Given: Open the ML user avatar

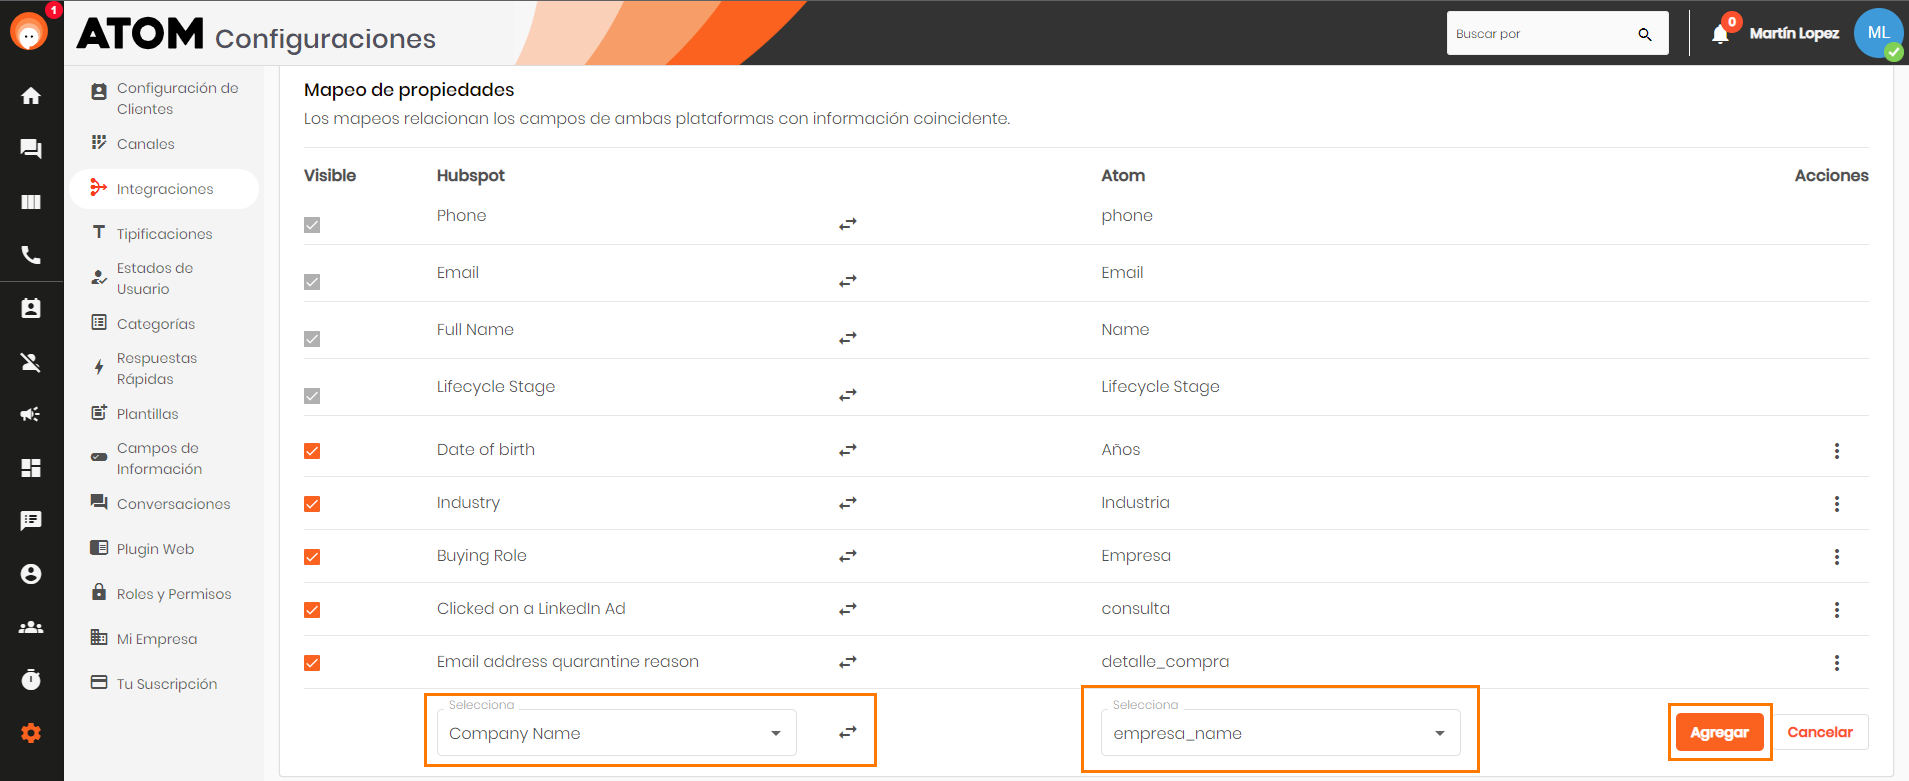Looking at the screenshot, I should [x=1878, y=33].
